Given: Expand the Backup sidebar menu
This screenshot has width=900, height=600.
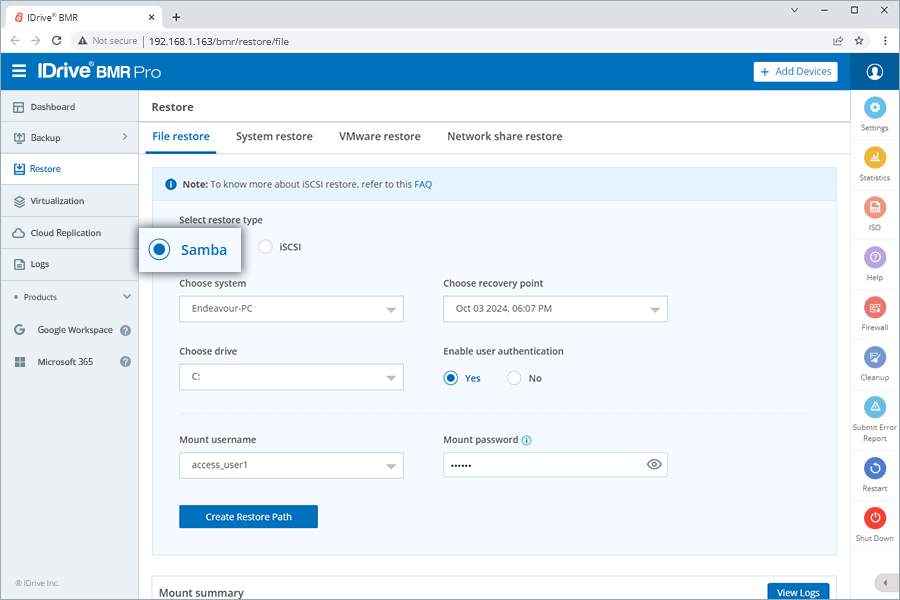Looking at the screenshot, I should pos(69,138).
